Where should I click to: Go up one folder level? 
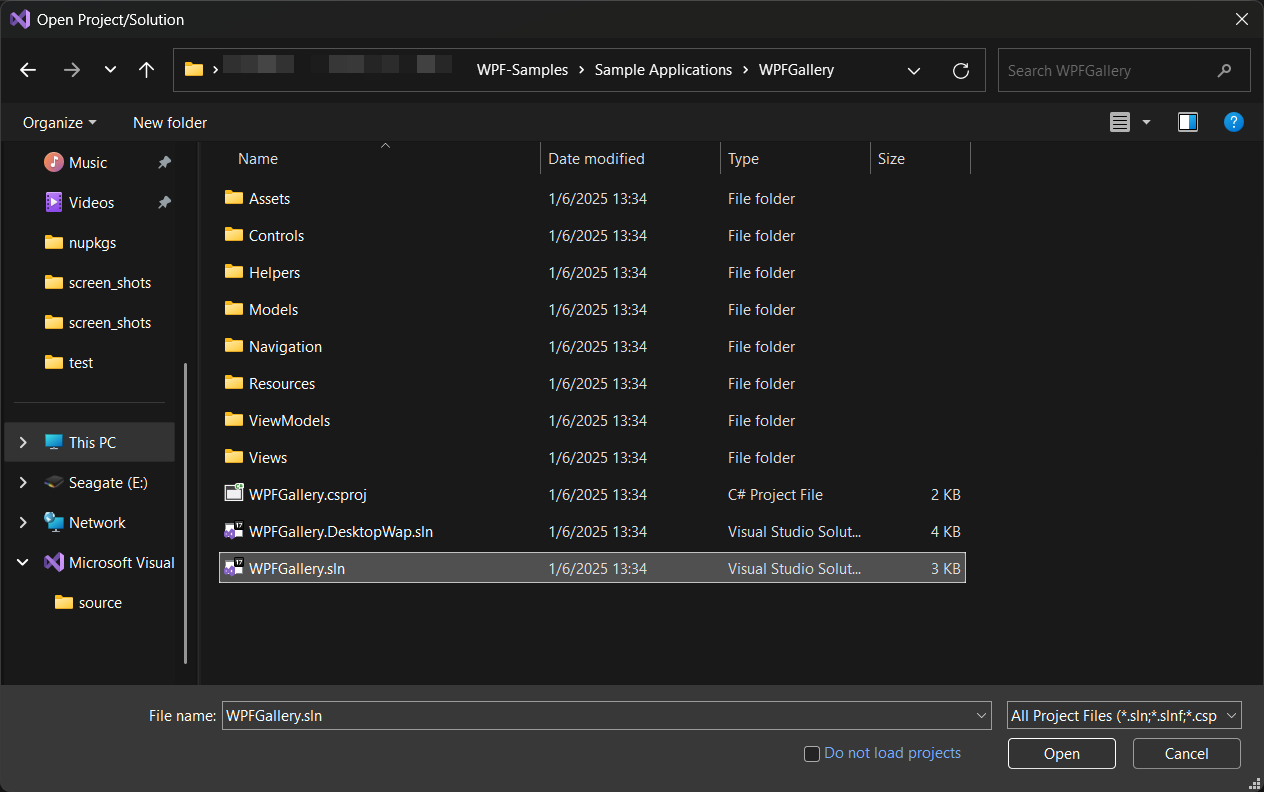pos(147,70)
